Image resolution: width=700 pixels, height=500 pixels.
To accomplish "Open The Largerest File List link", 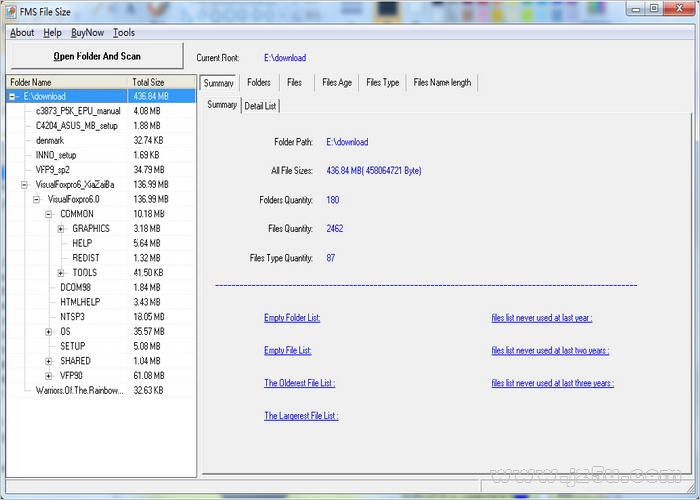I will click(301, 416).
